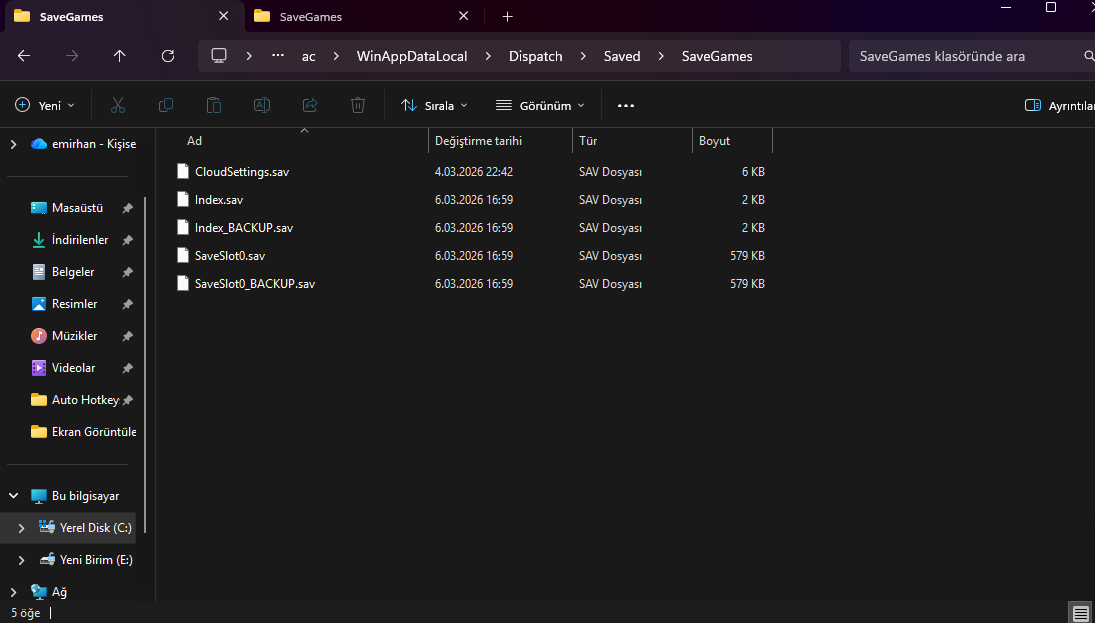Open the Yeni dropdown menu
Viewport: 1095px width, 623px height.
(x=46, y=105)
